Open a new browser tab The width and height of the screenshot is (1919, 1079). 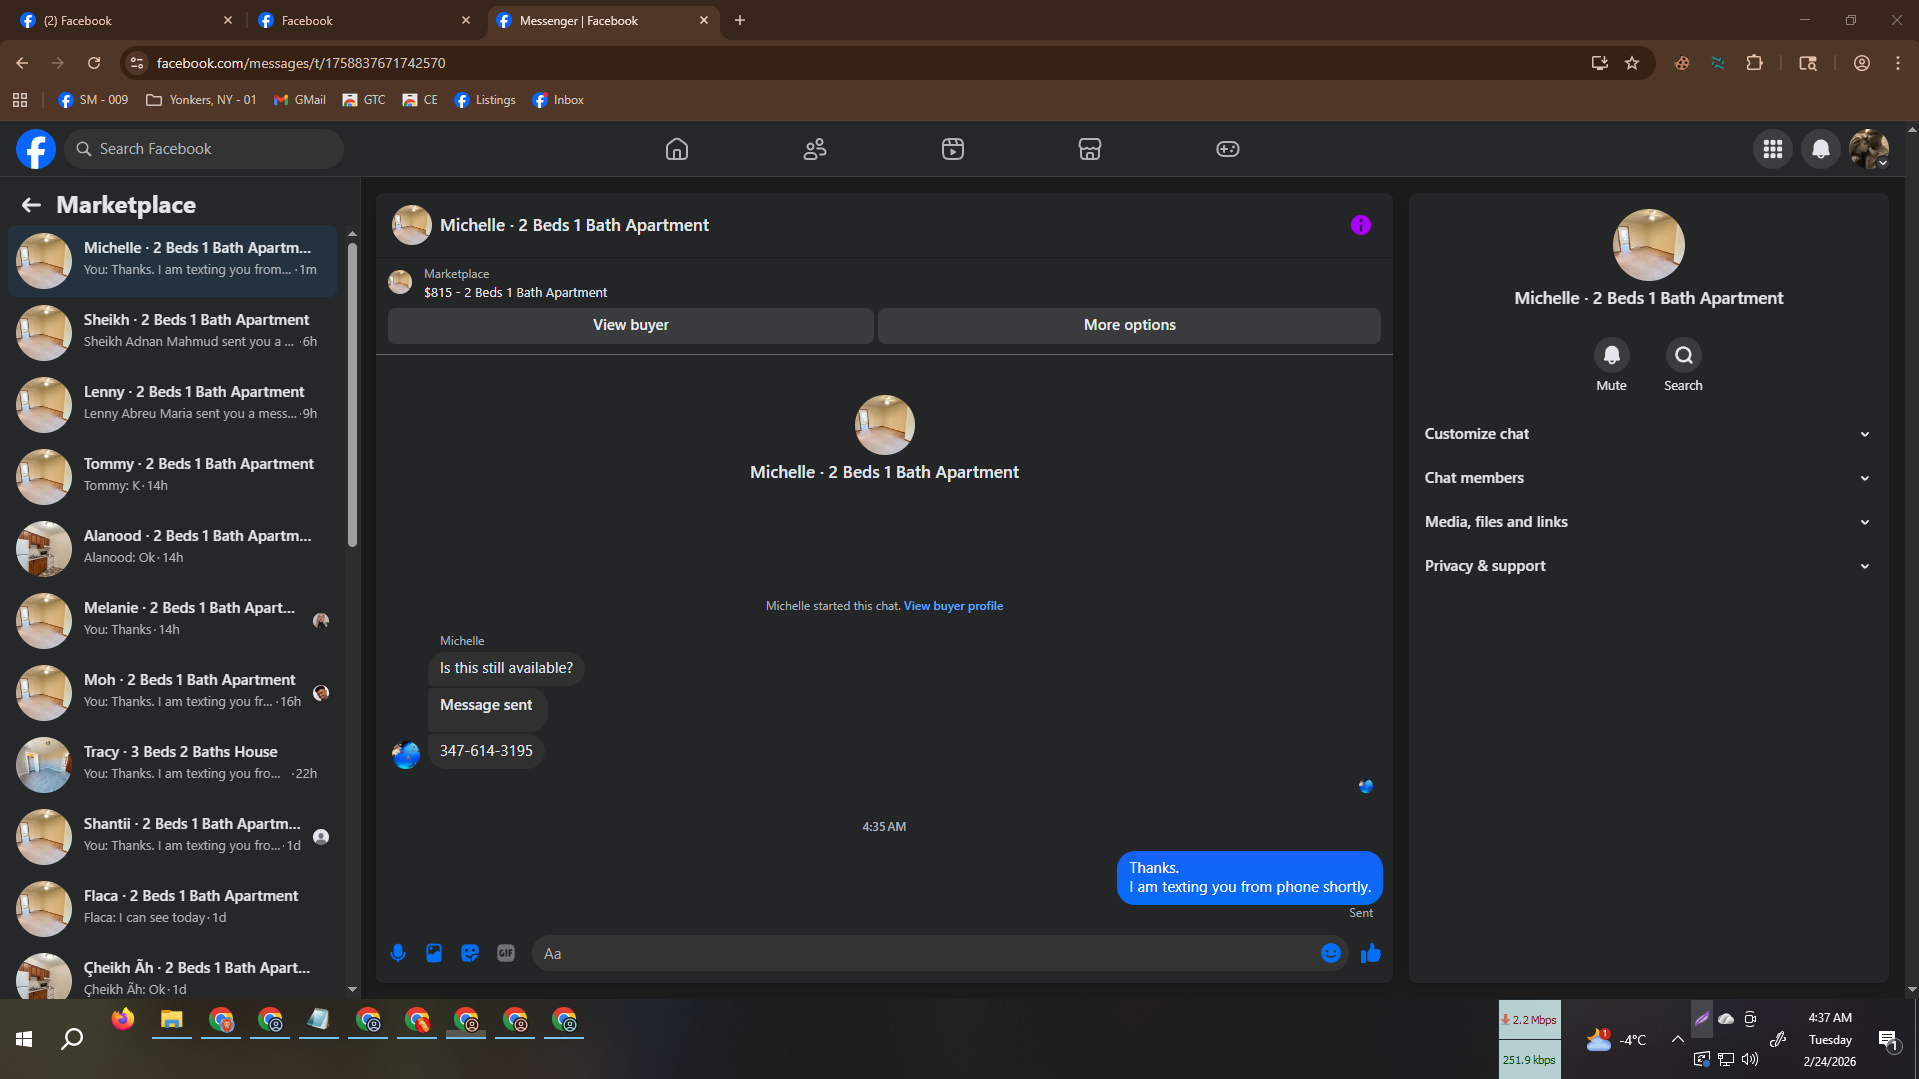click(740, 20)
